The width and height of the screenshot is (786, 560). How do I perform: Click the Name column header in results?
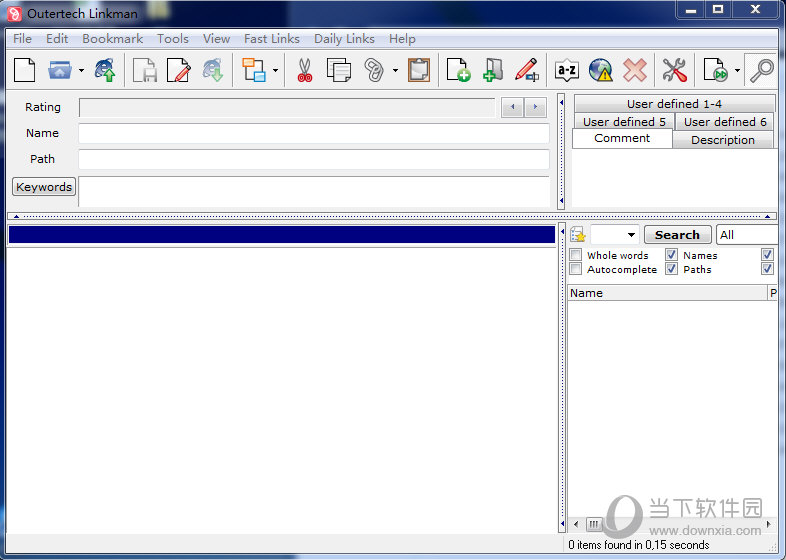(668, 293)
